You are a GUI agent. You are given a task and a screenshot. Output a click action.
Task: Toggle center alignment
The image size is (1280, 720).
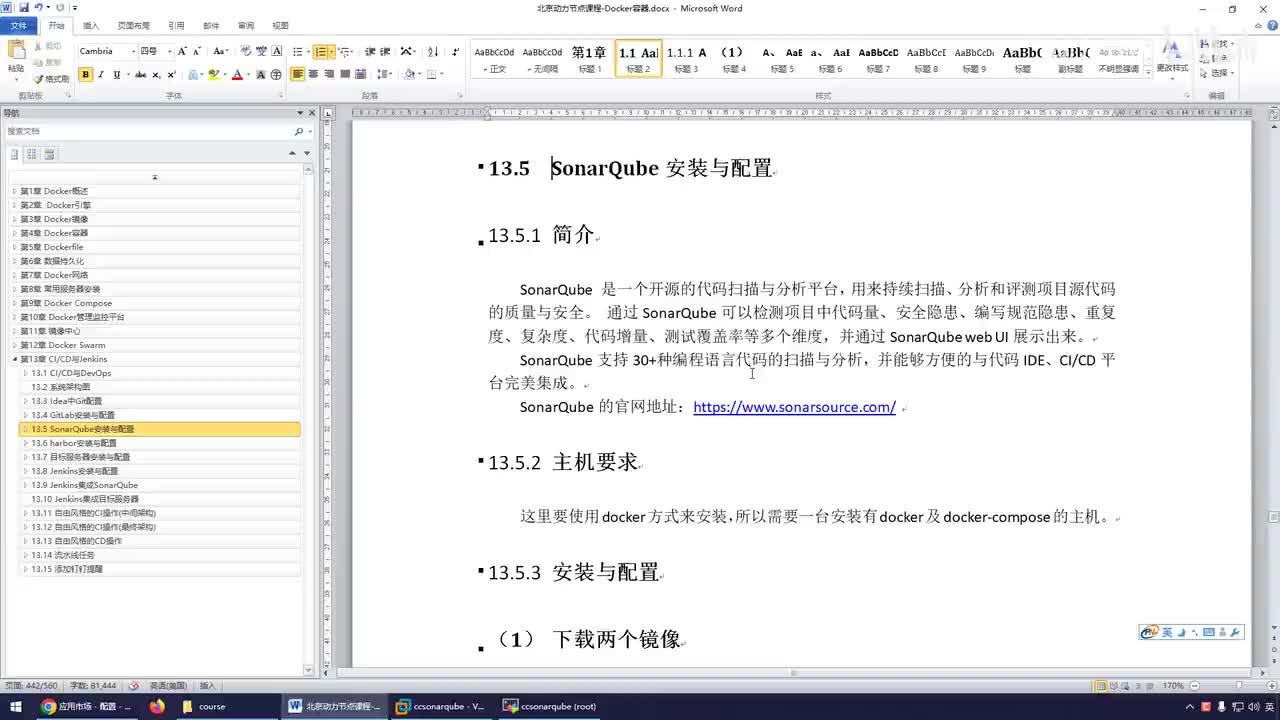314,75
